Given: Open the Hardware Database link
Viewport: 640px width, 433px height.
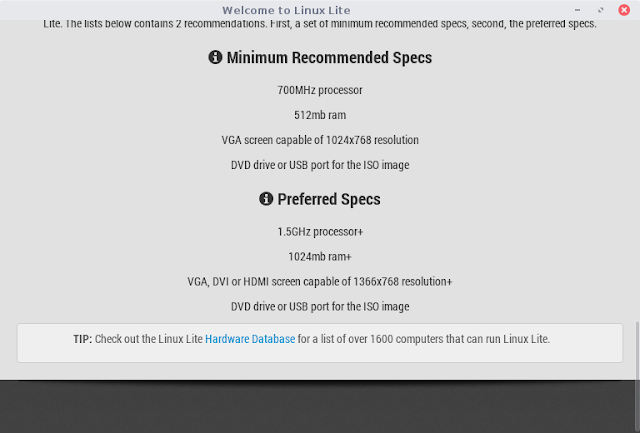Looking at the screenshot, I should (x=250, y=339).
